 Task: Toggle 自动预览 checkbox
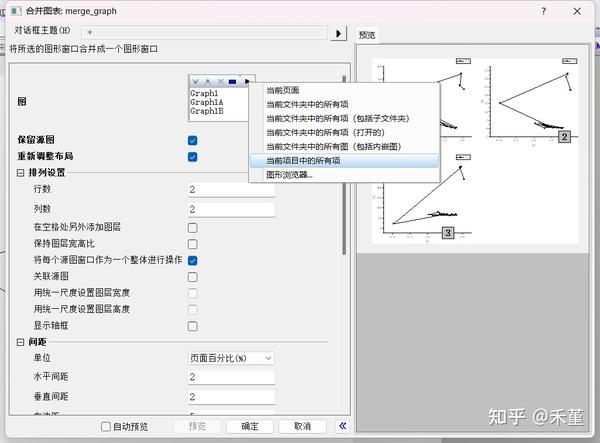click(x=106, y=426)
